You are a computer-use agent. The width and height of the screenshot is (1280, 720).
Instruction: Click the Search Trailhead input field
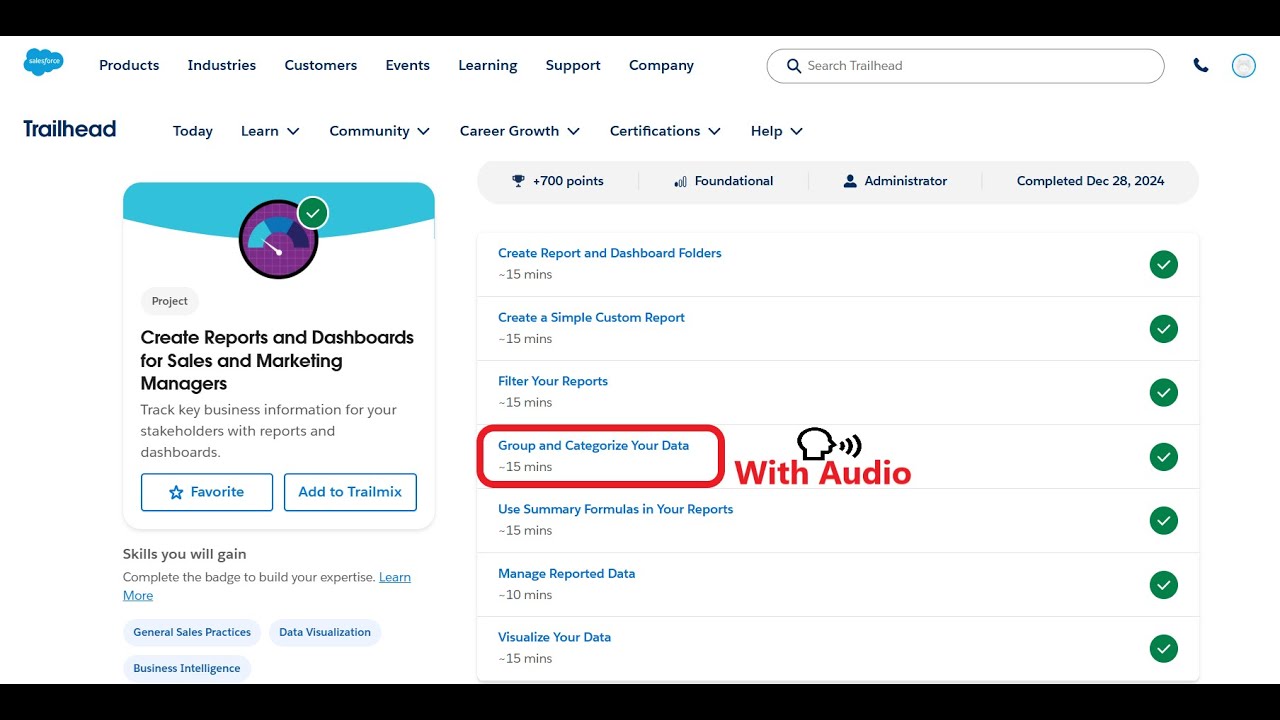[x=965, y=66]
